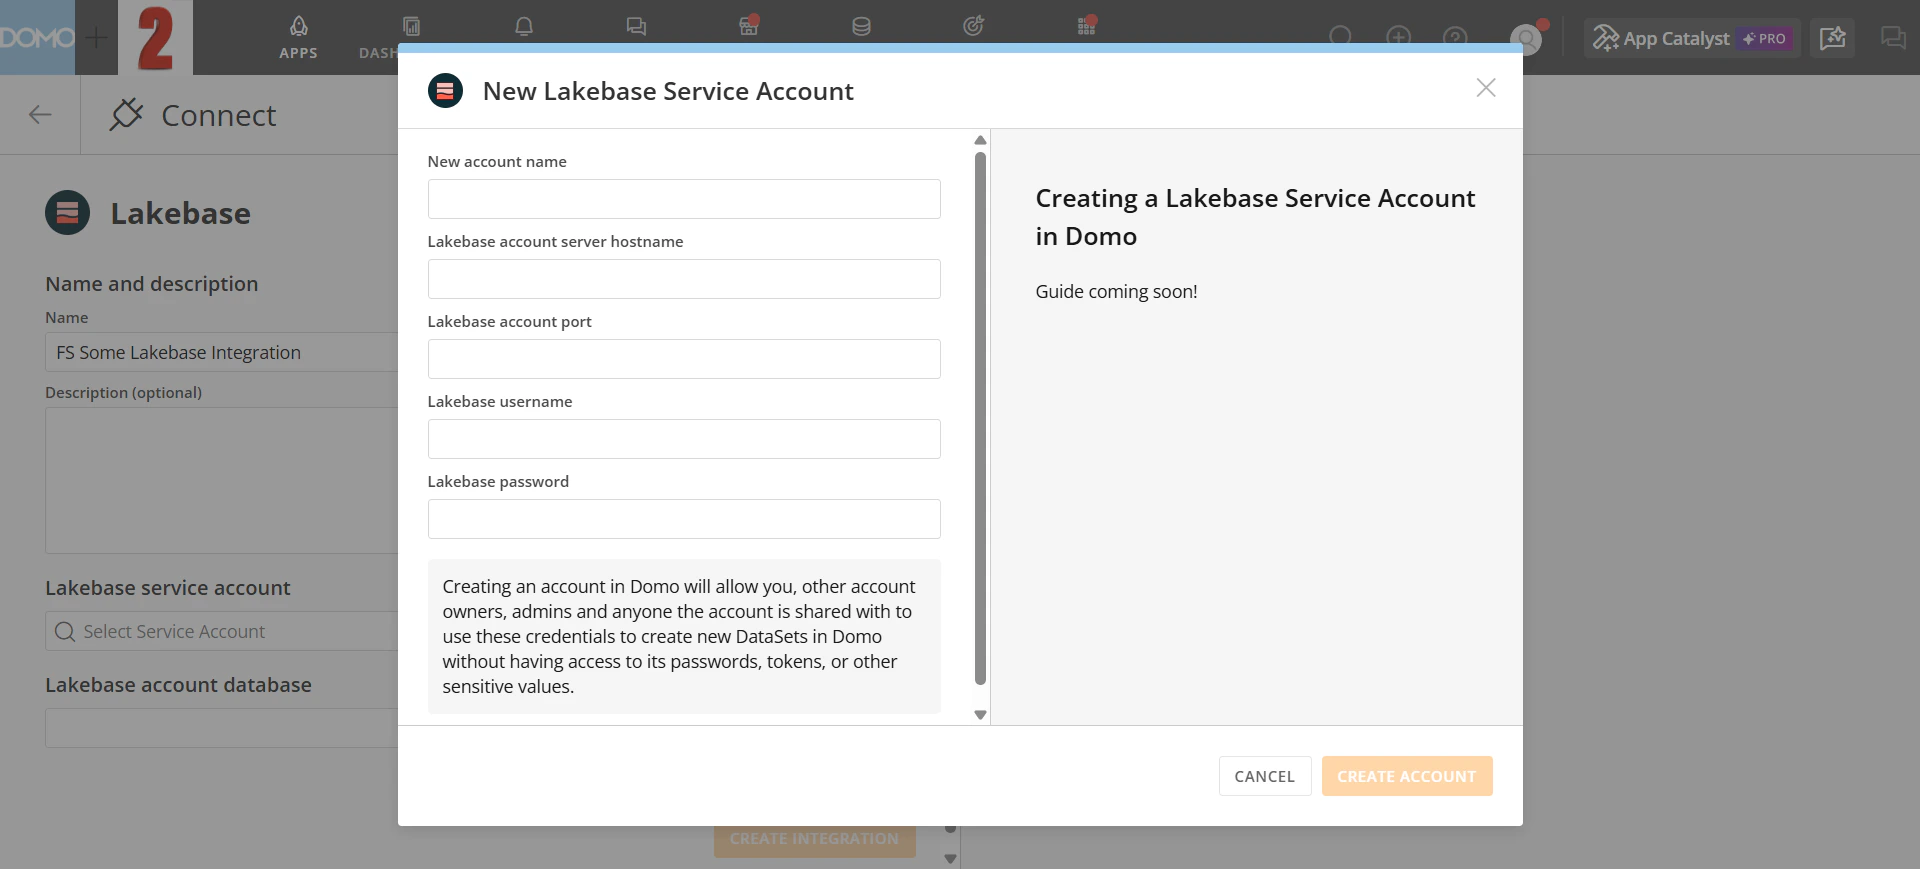1920x869 pixels.
Task: Click the Domo logo in top bar
Action: [x=37, y=38]
